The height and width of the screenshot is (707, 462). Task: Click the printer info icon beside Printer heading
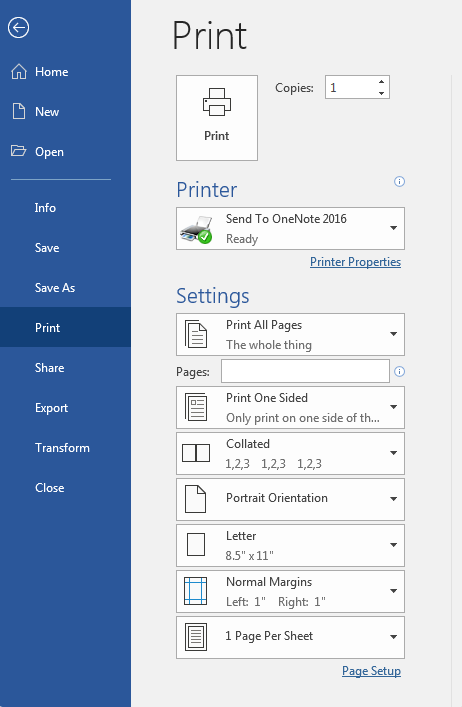pyautogui.click(x=399, y=181)
